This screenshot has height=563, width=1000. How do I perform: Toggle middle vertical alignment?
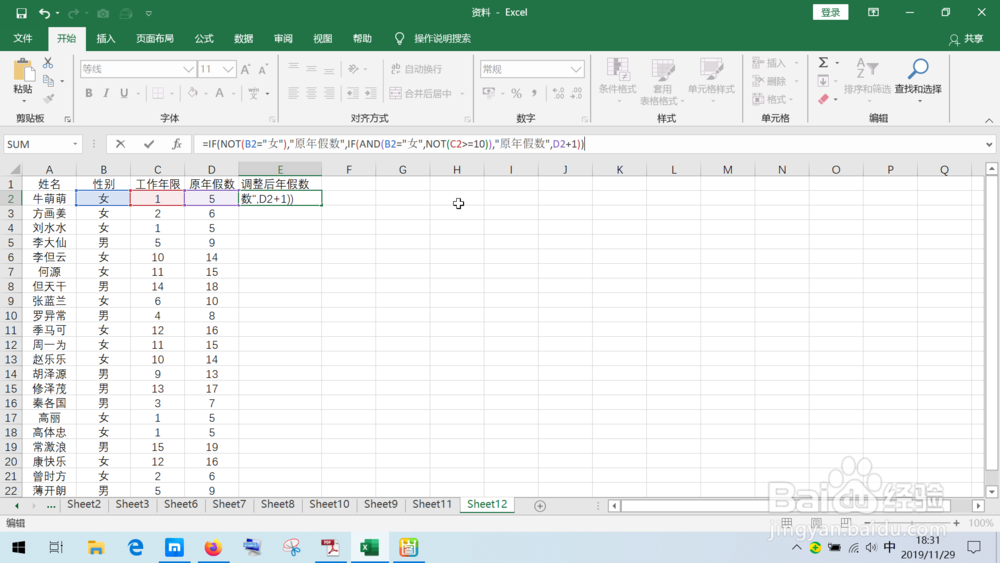(x=311, y=69)
